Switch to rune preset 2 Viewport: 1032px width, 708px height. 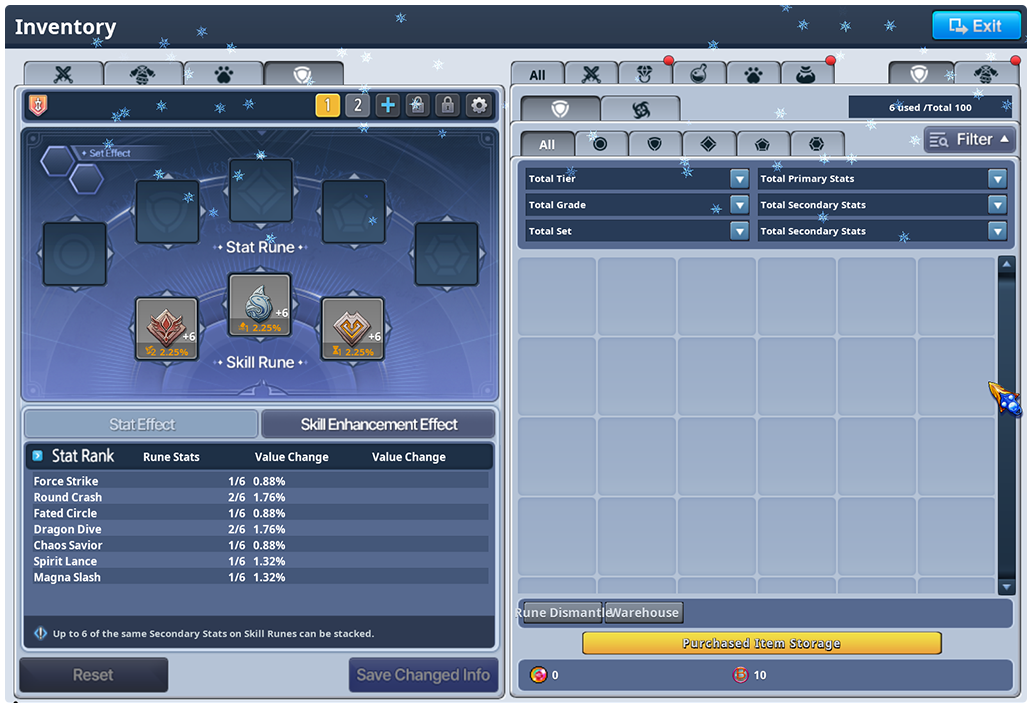click(x=358, y=105)
